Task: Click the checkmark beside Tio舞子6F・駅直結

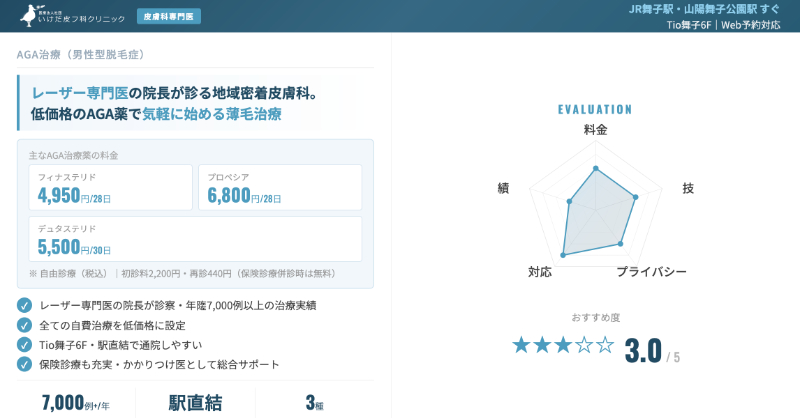Action: (25, 345)
